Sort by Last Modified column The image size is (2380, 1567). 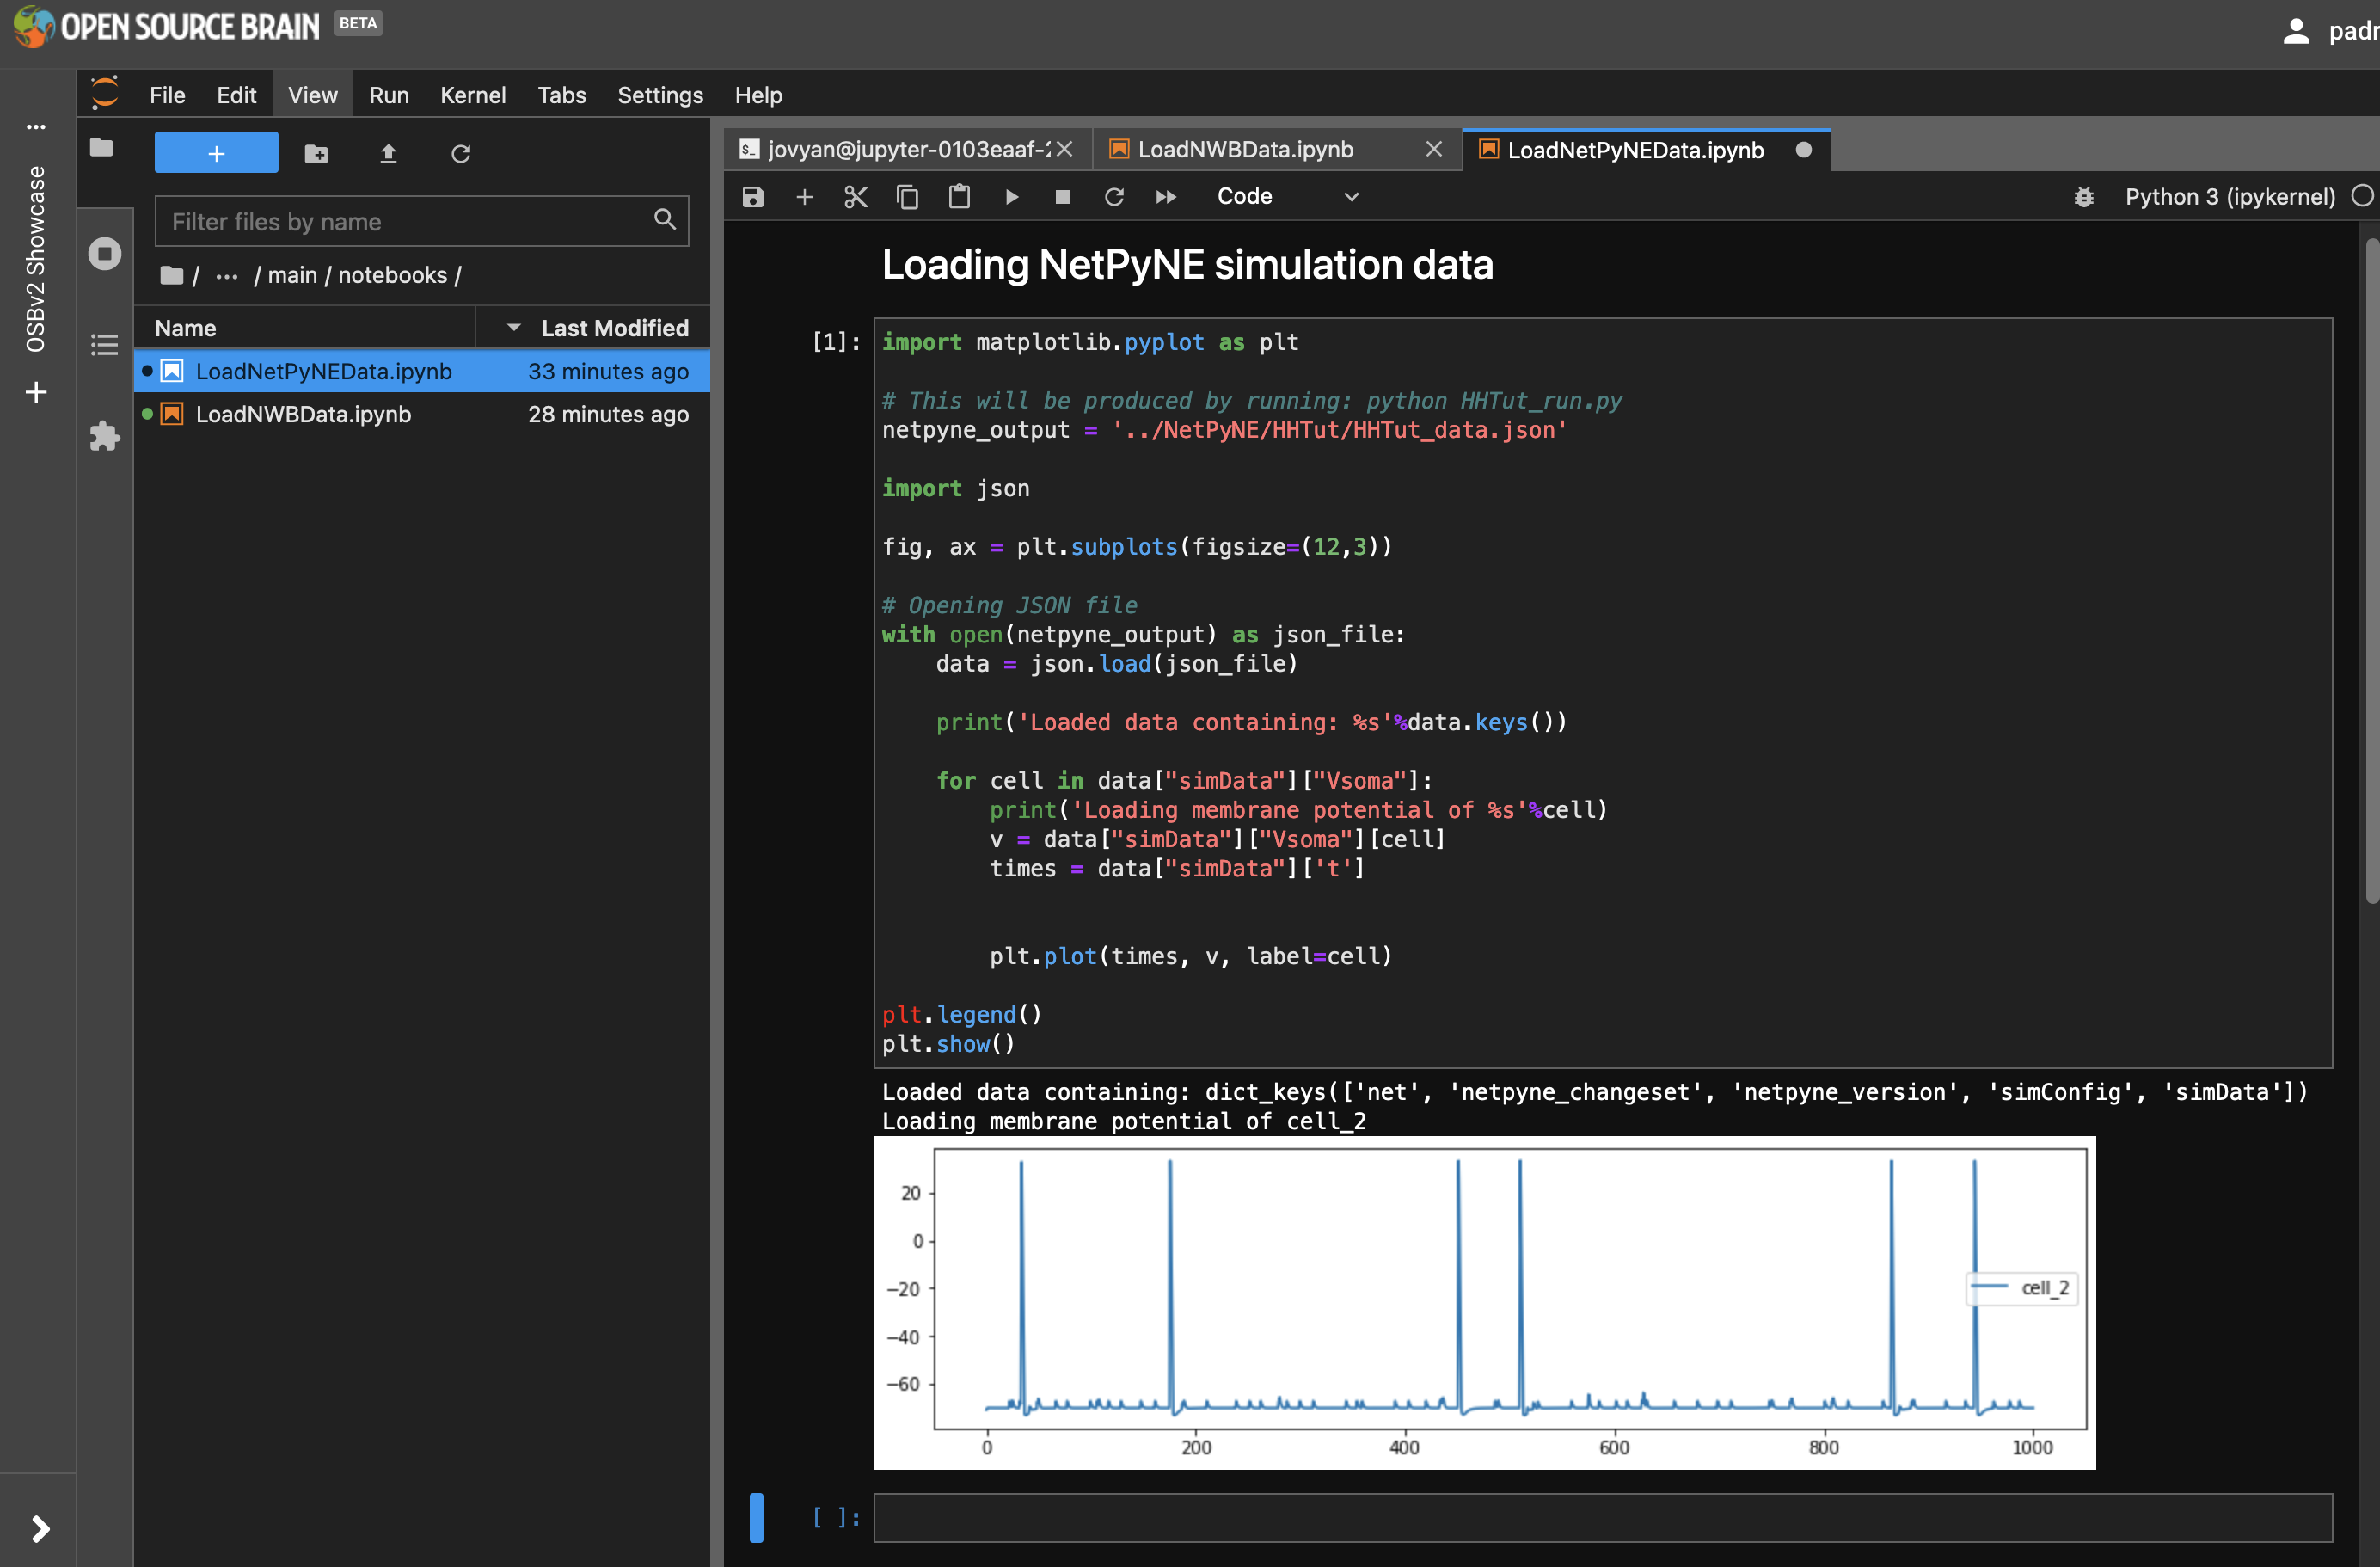pyautogui.click(x=594, y=328)
